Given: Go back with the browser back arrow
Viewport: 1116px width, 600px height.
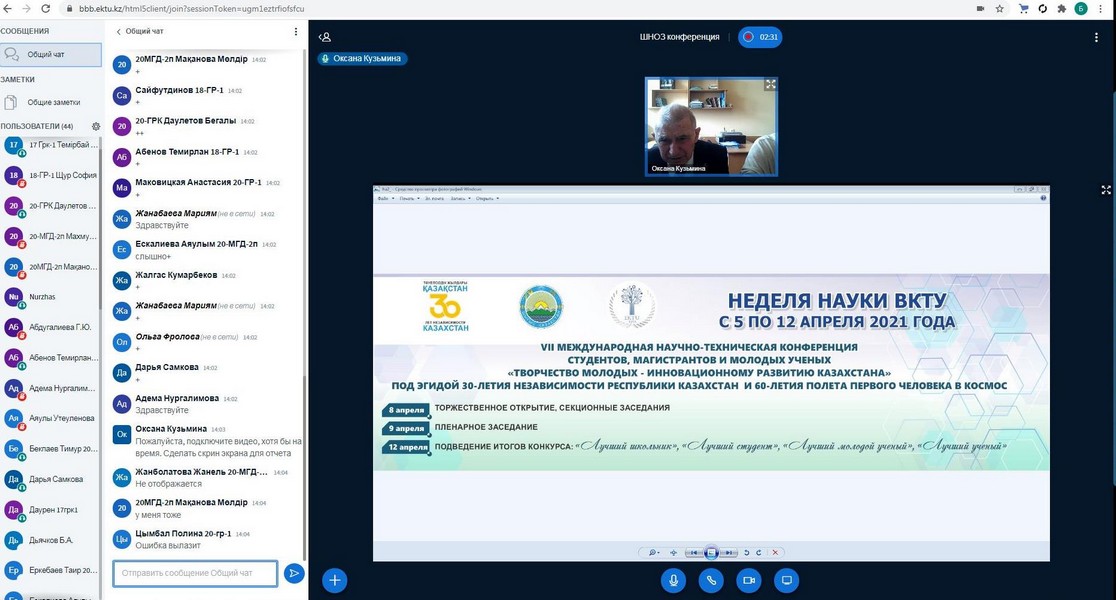Looking at the screenshot, I should pos(8,9).
